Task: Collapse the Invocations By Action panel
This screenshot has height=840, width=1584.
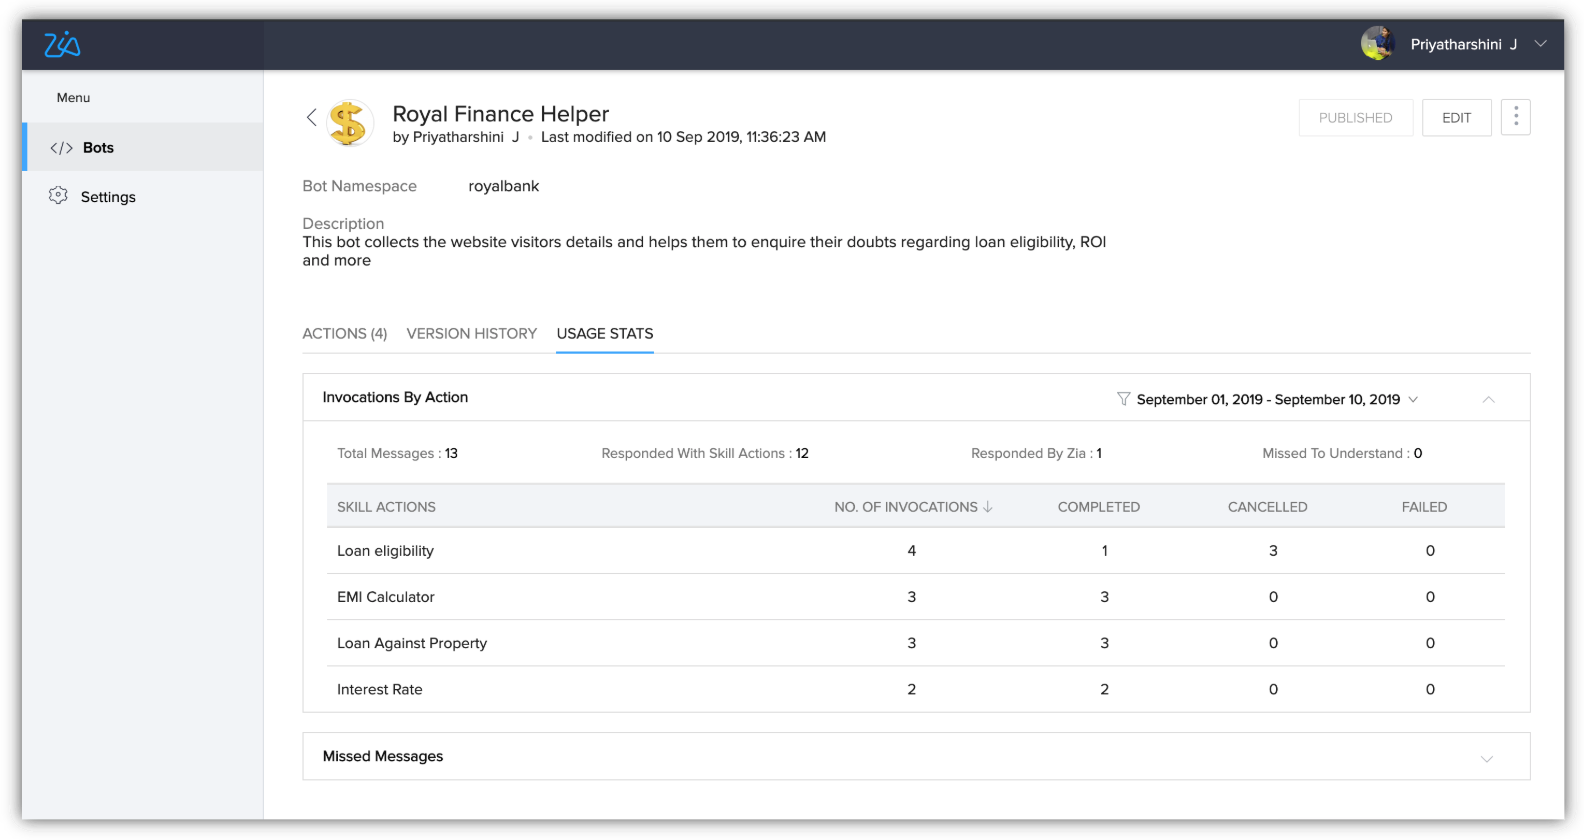Action: pos(1488,399)
